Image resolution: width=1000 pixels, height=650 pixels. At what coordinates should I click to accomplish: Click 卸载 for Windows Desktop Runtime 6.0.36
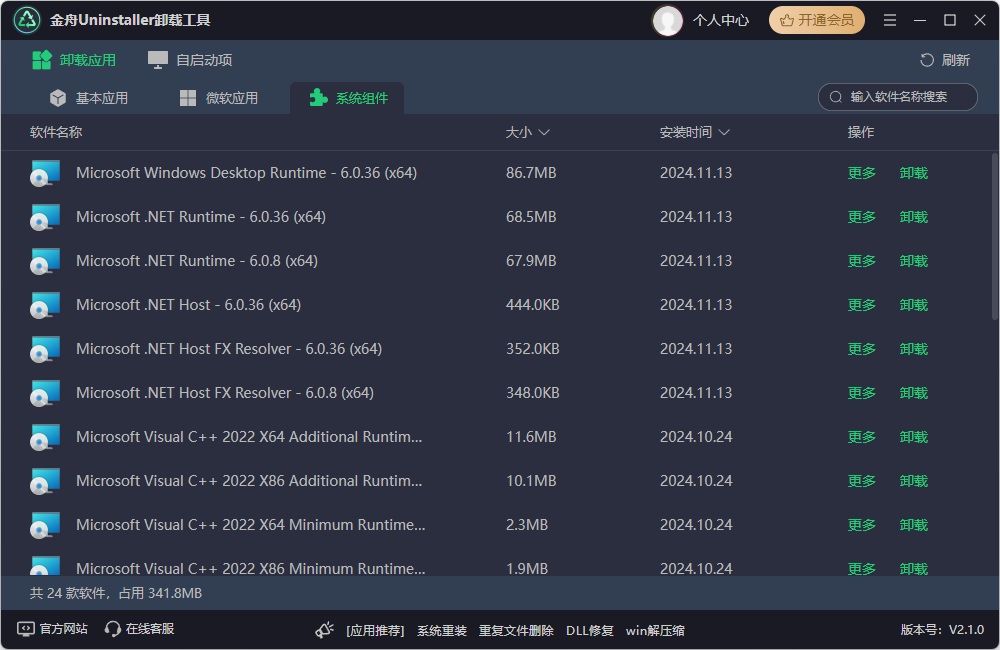click(914, 173)
